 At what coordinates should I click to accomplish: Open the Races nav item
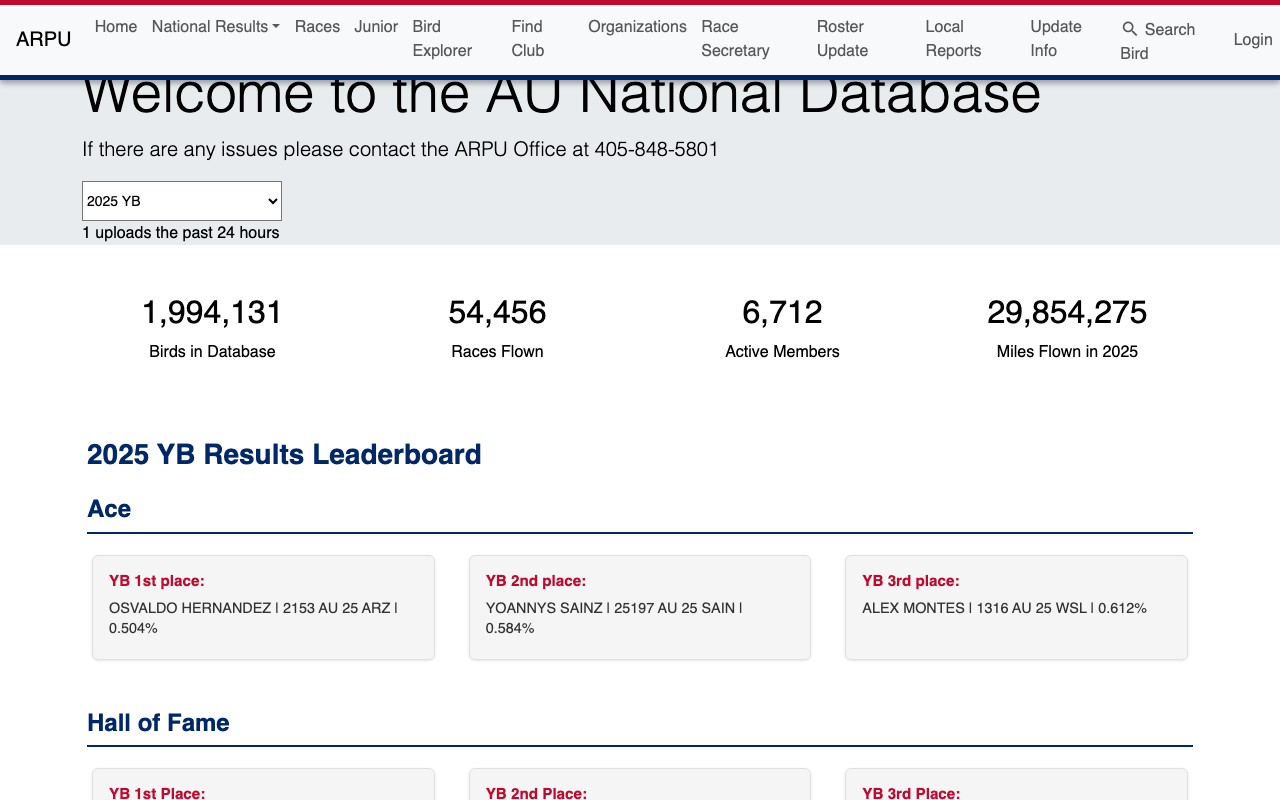[x=317, y=27]
